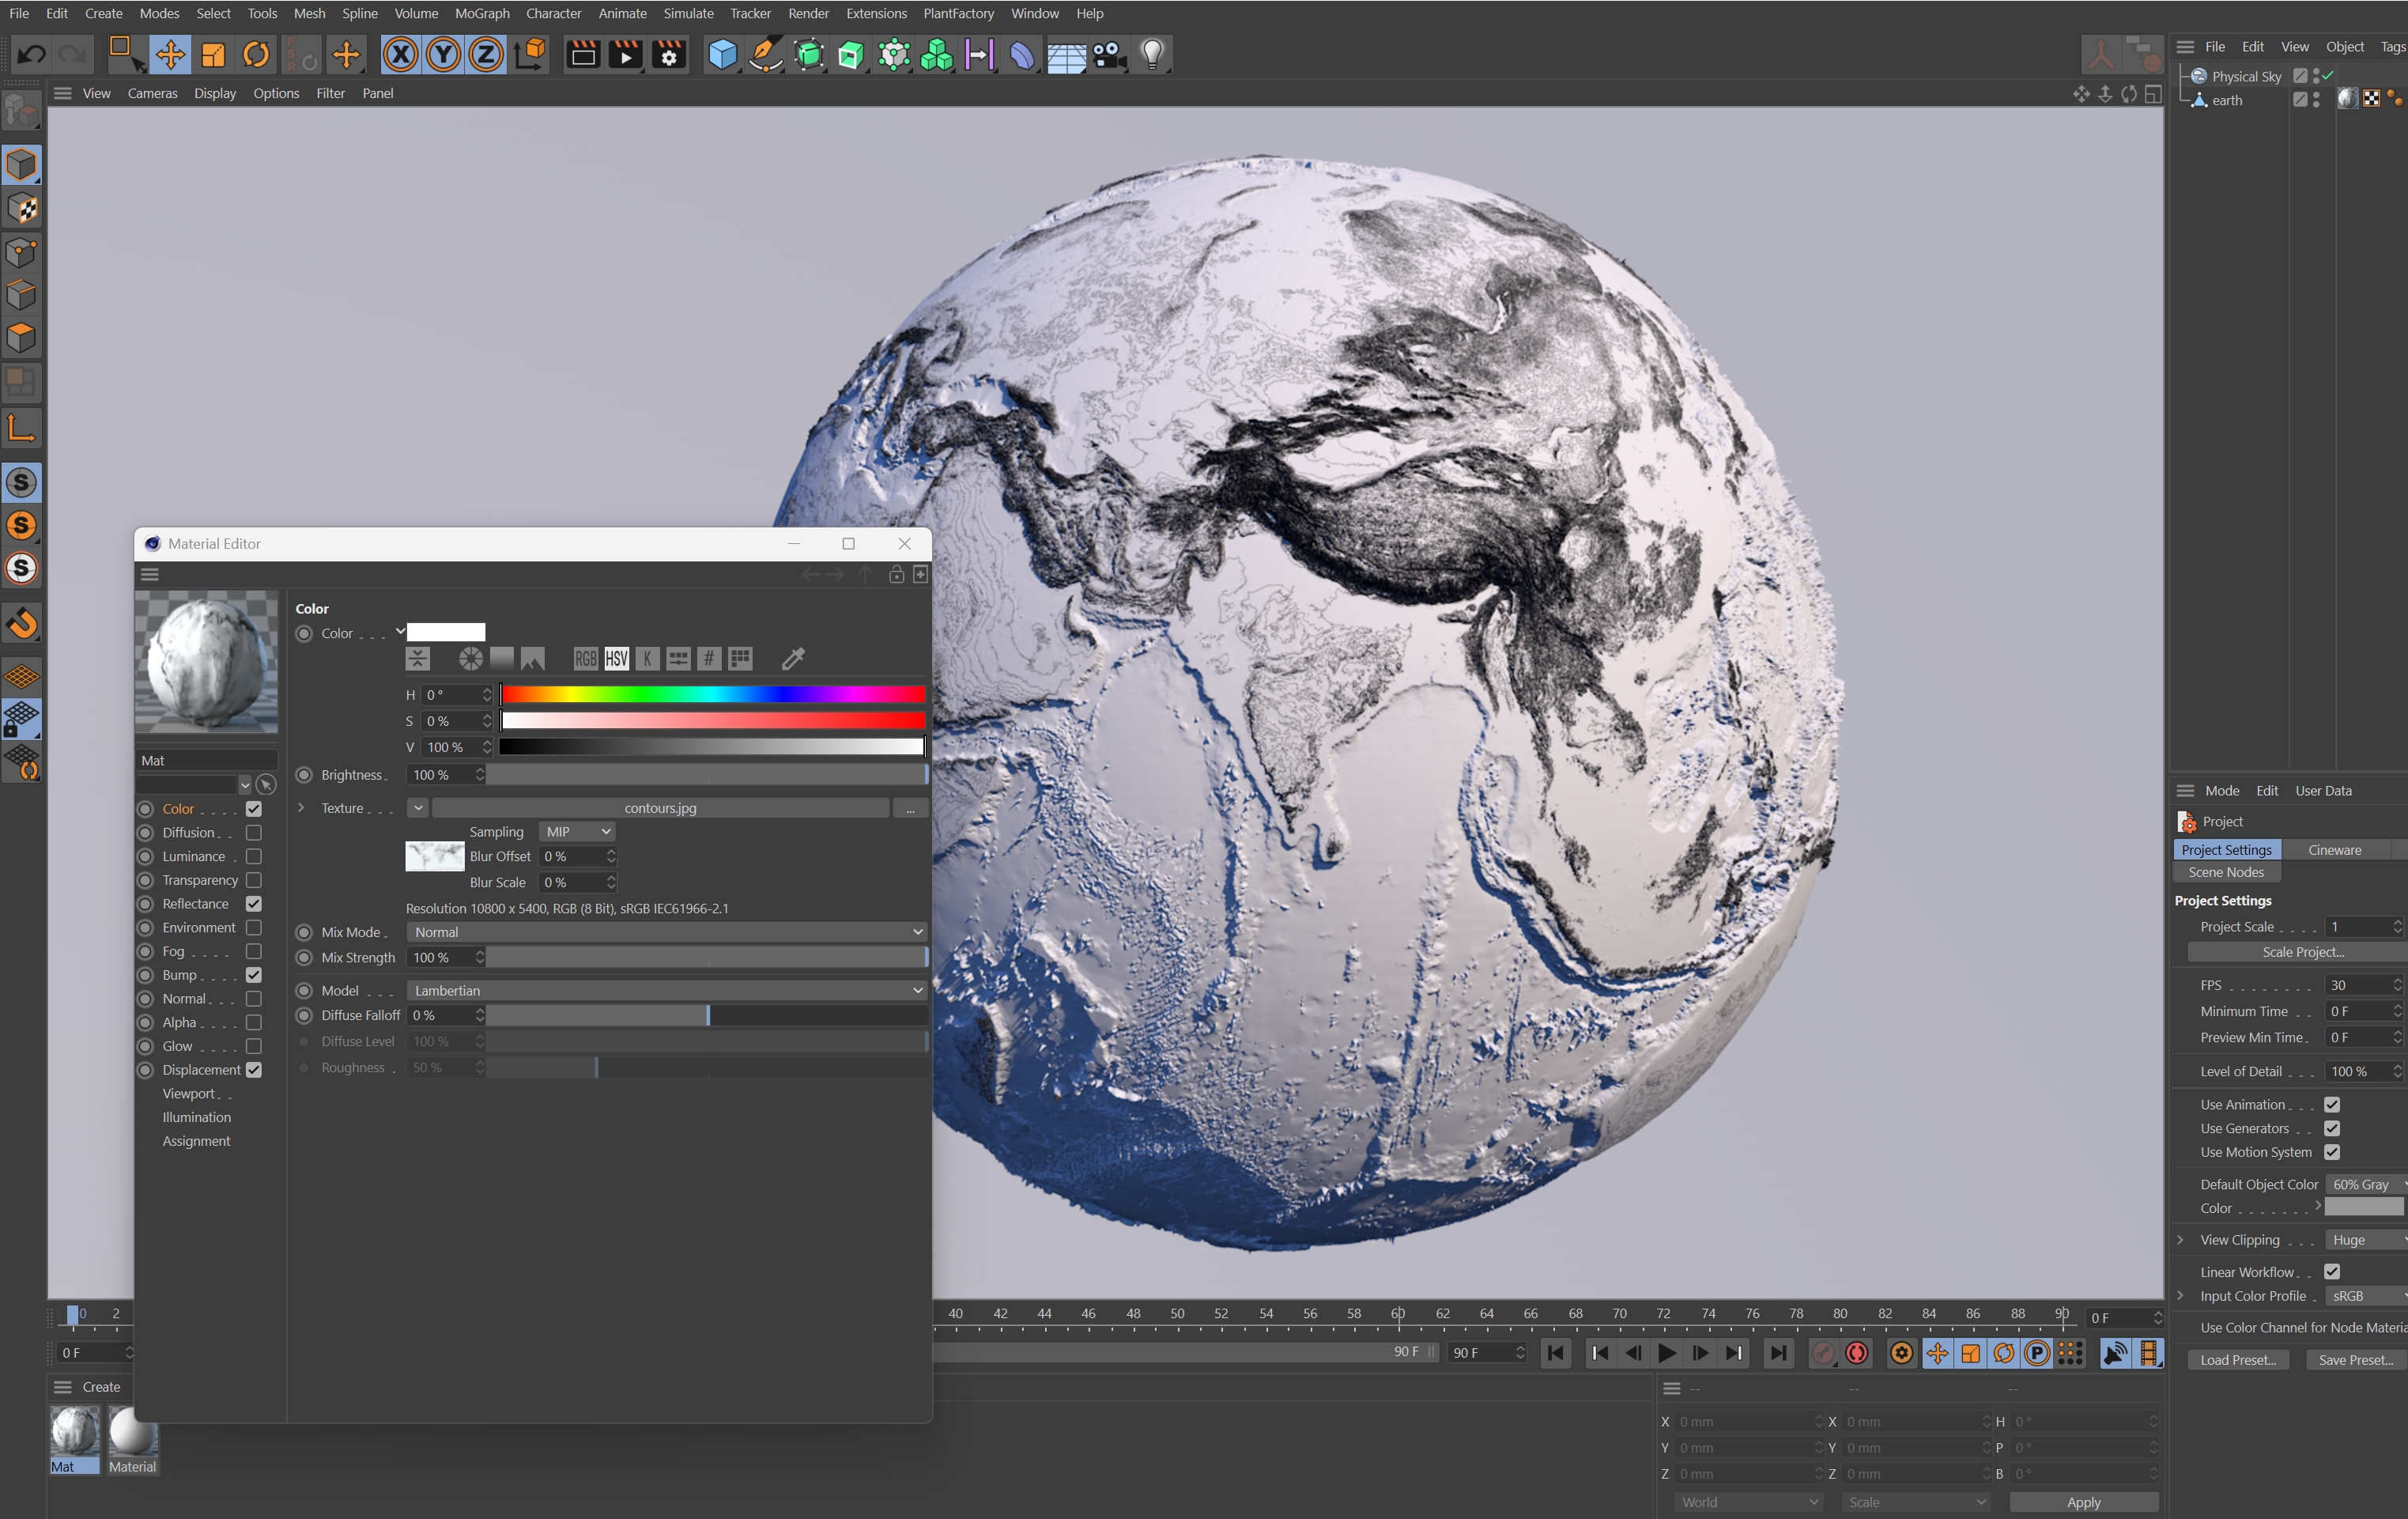Click the Render Settings clapperboard-gear icon
Viewport: 2408px width, 1519px height.
pos(669,54)
